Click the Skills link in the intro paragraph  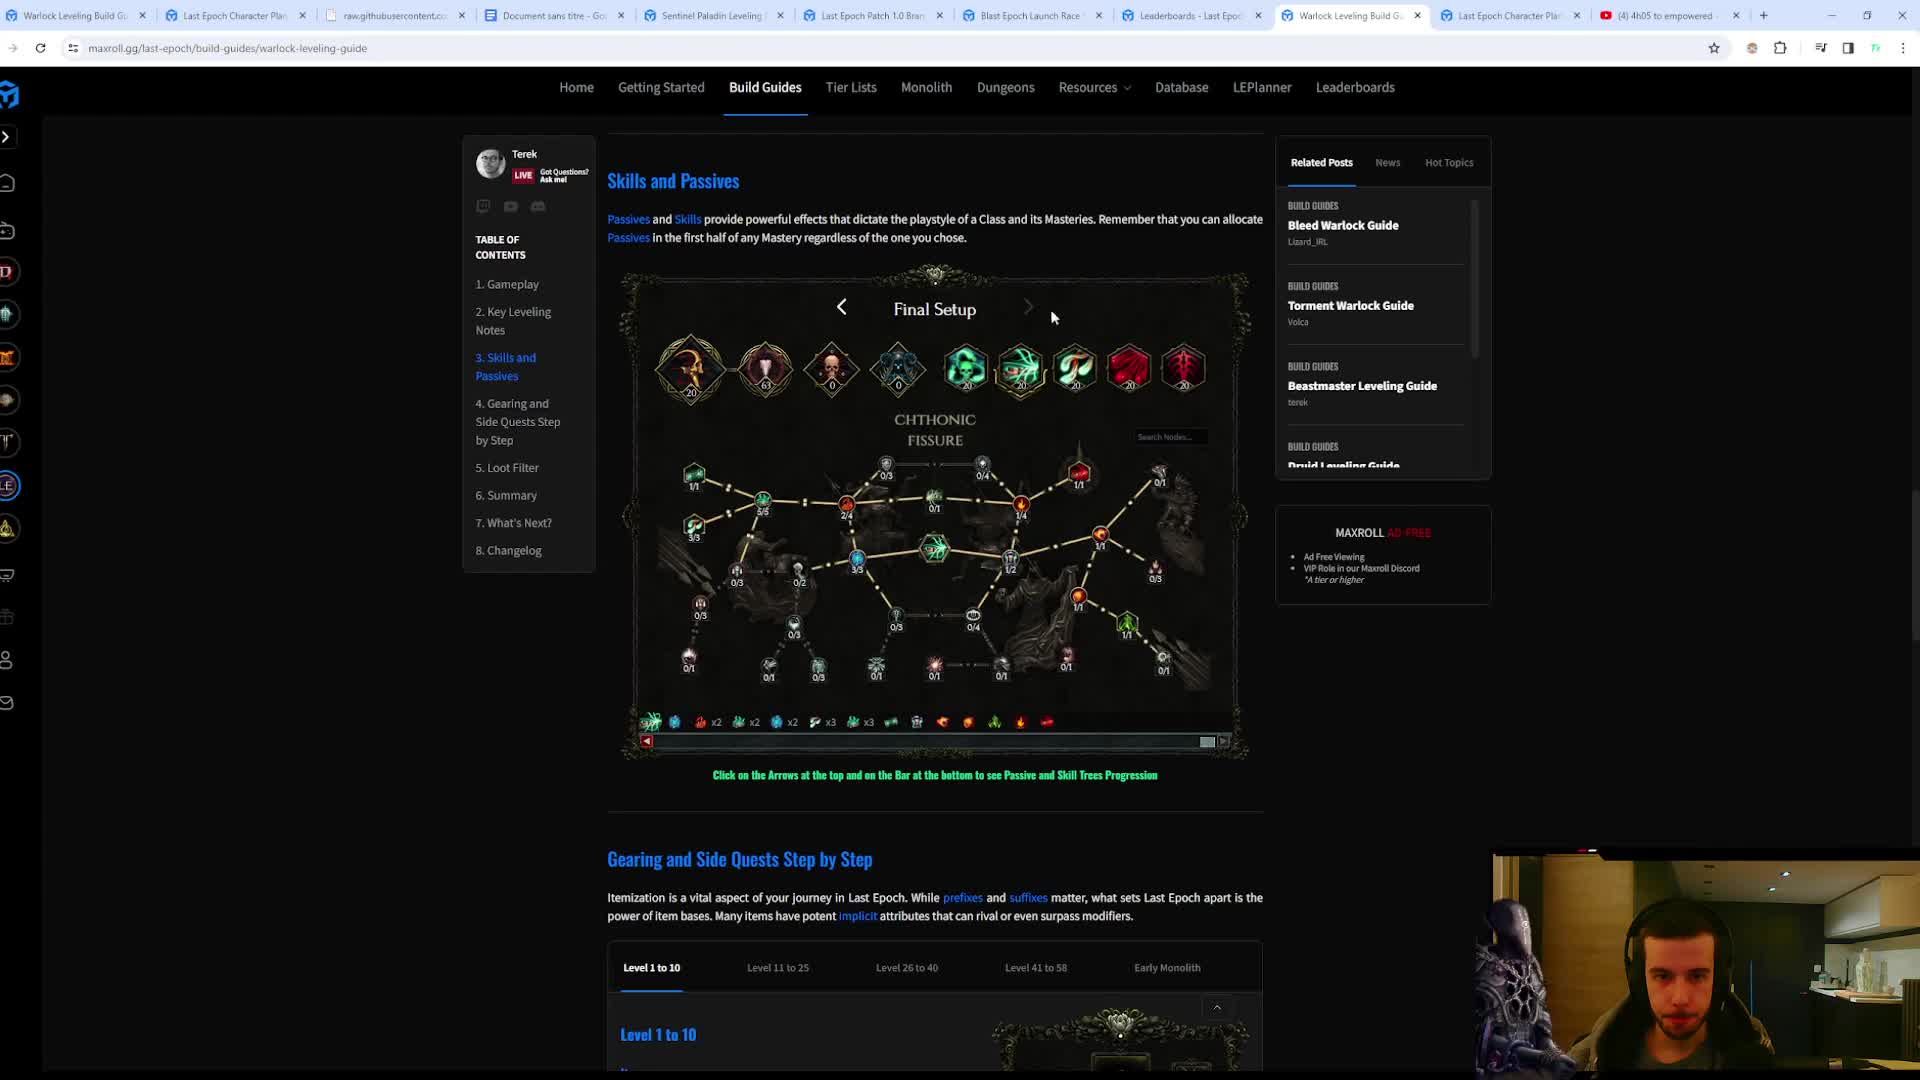[x=687, y=220]
